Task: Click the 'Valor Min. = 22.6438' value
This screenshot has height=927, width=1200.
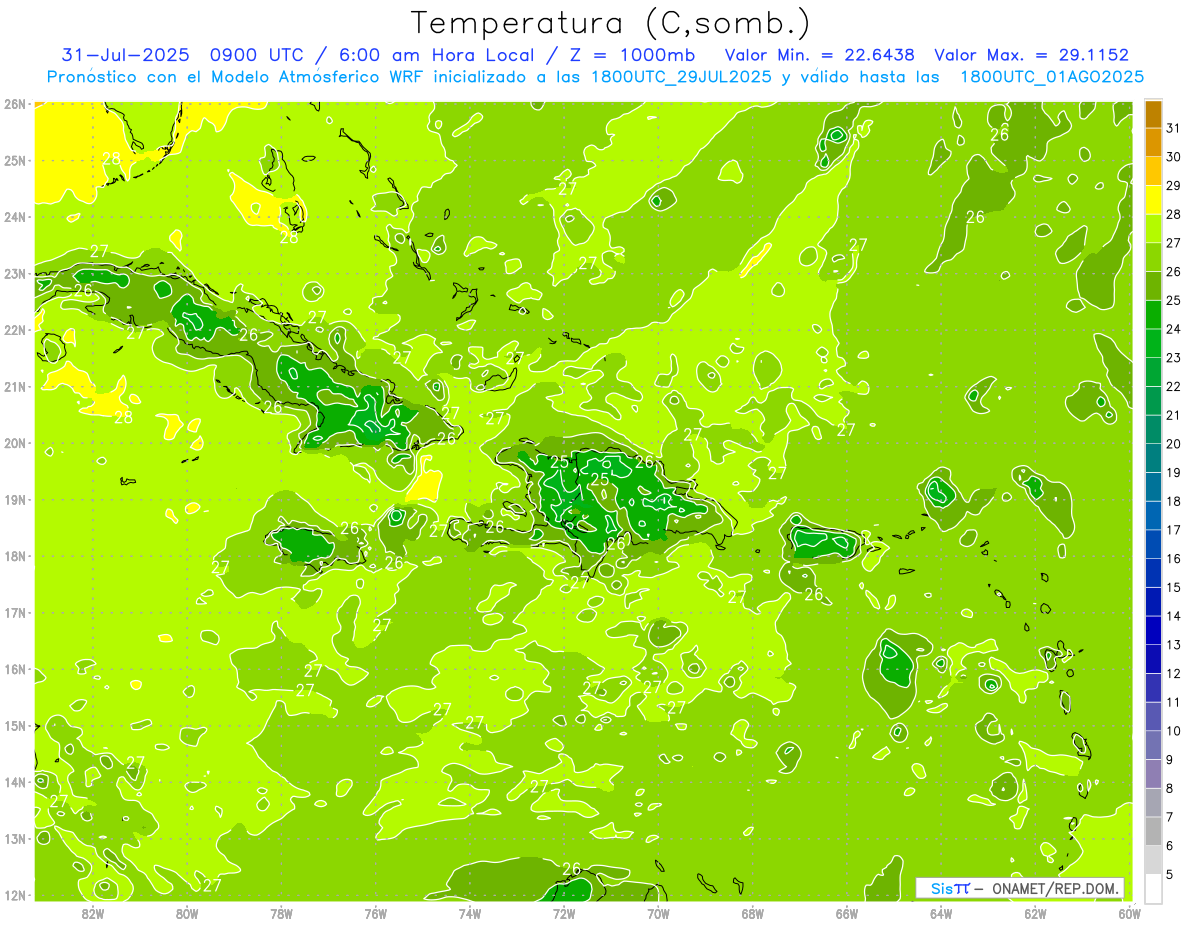Action: click(819, 55)
